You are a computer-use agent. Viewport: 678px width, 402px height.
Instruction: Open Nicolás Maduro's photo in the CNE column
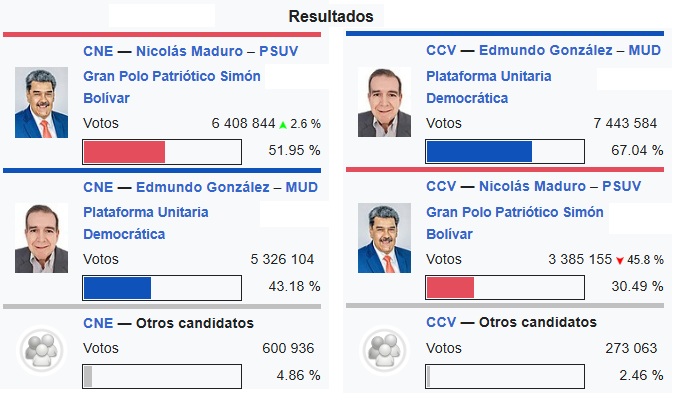point(42,103)
